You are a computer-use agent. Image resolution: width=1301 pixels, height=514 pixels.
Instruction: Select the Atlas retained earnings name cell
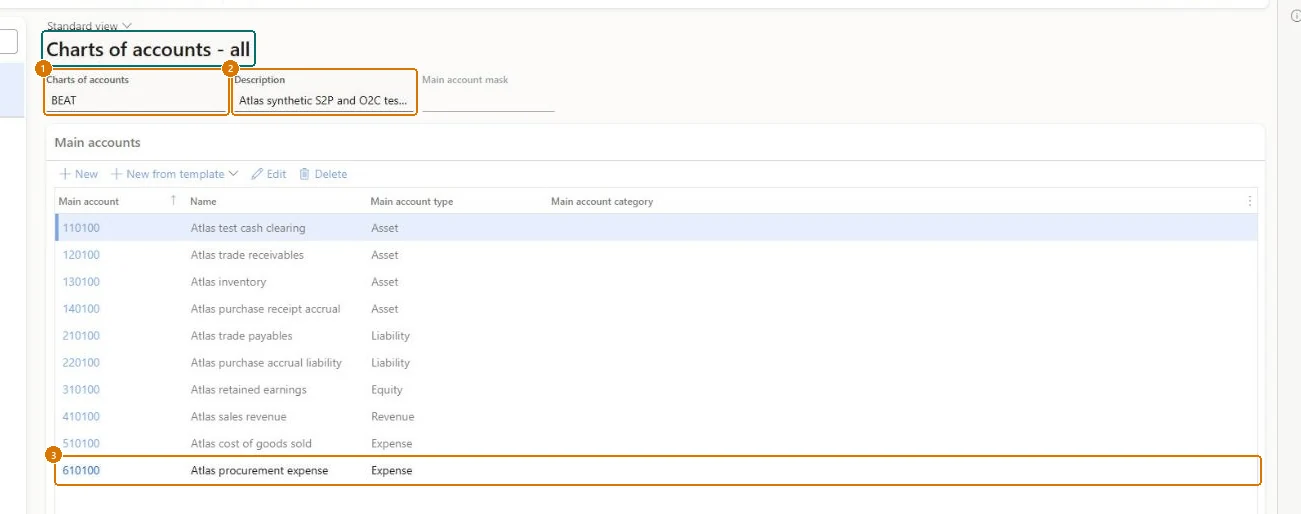point(248,390)
